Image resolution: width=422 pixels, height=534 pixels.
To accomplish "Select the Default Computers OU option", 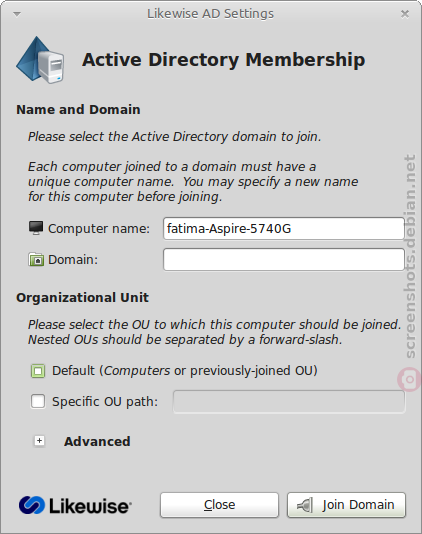I will pyautogui.click(x=38, y=371).
